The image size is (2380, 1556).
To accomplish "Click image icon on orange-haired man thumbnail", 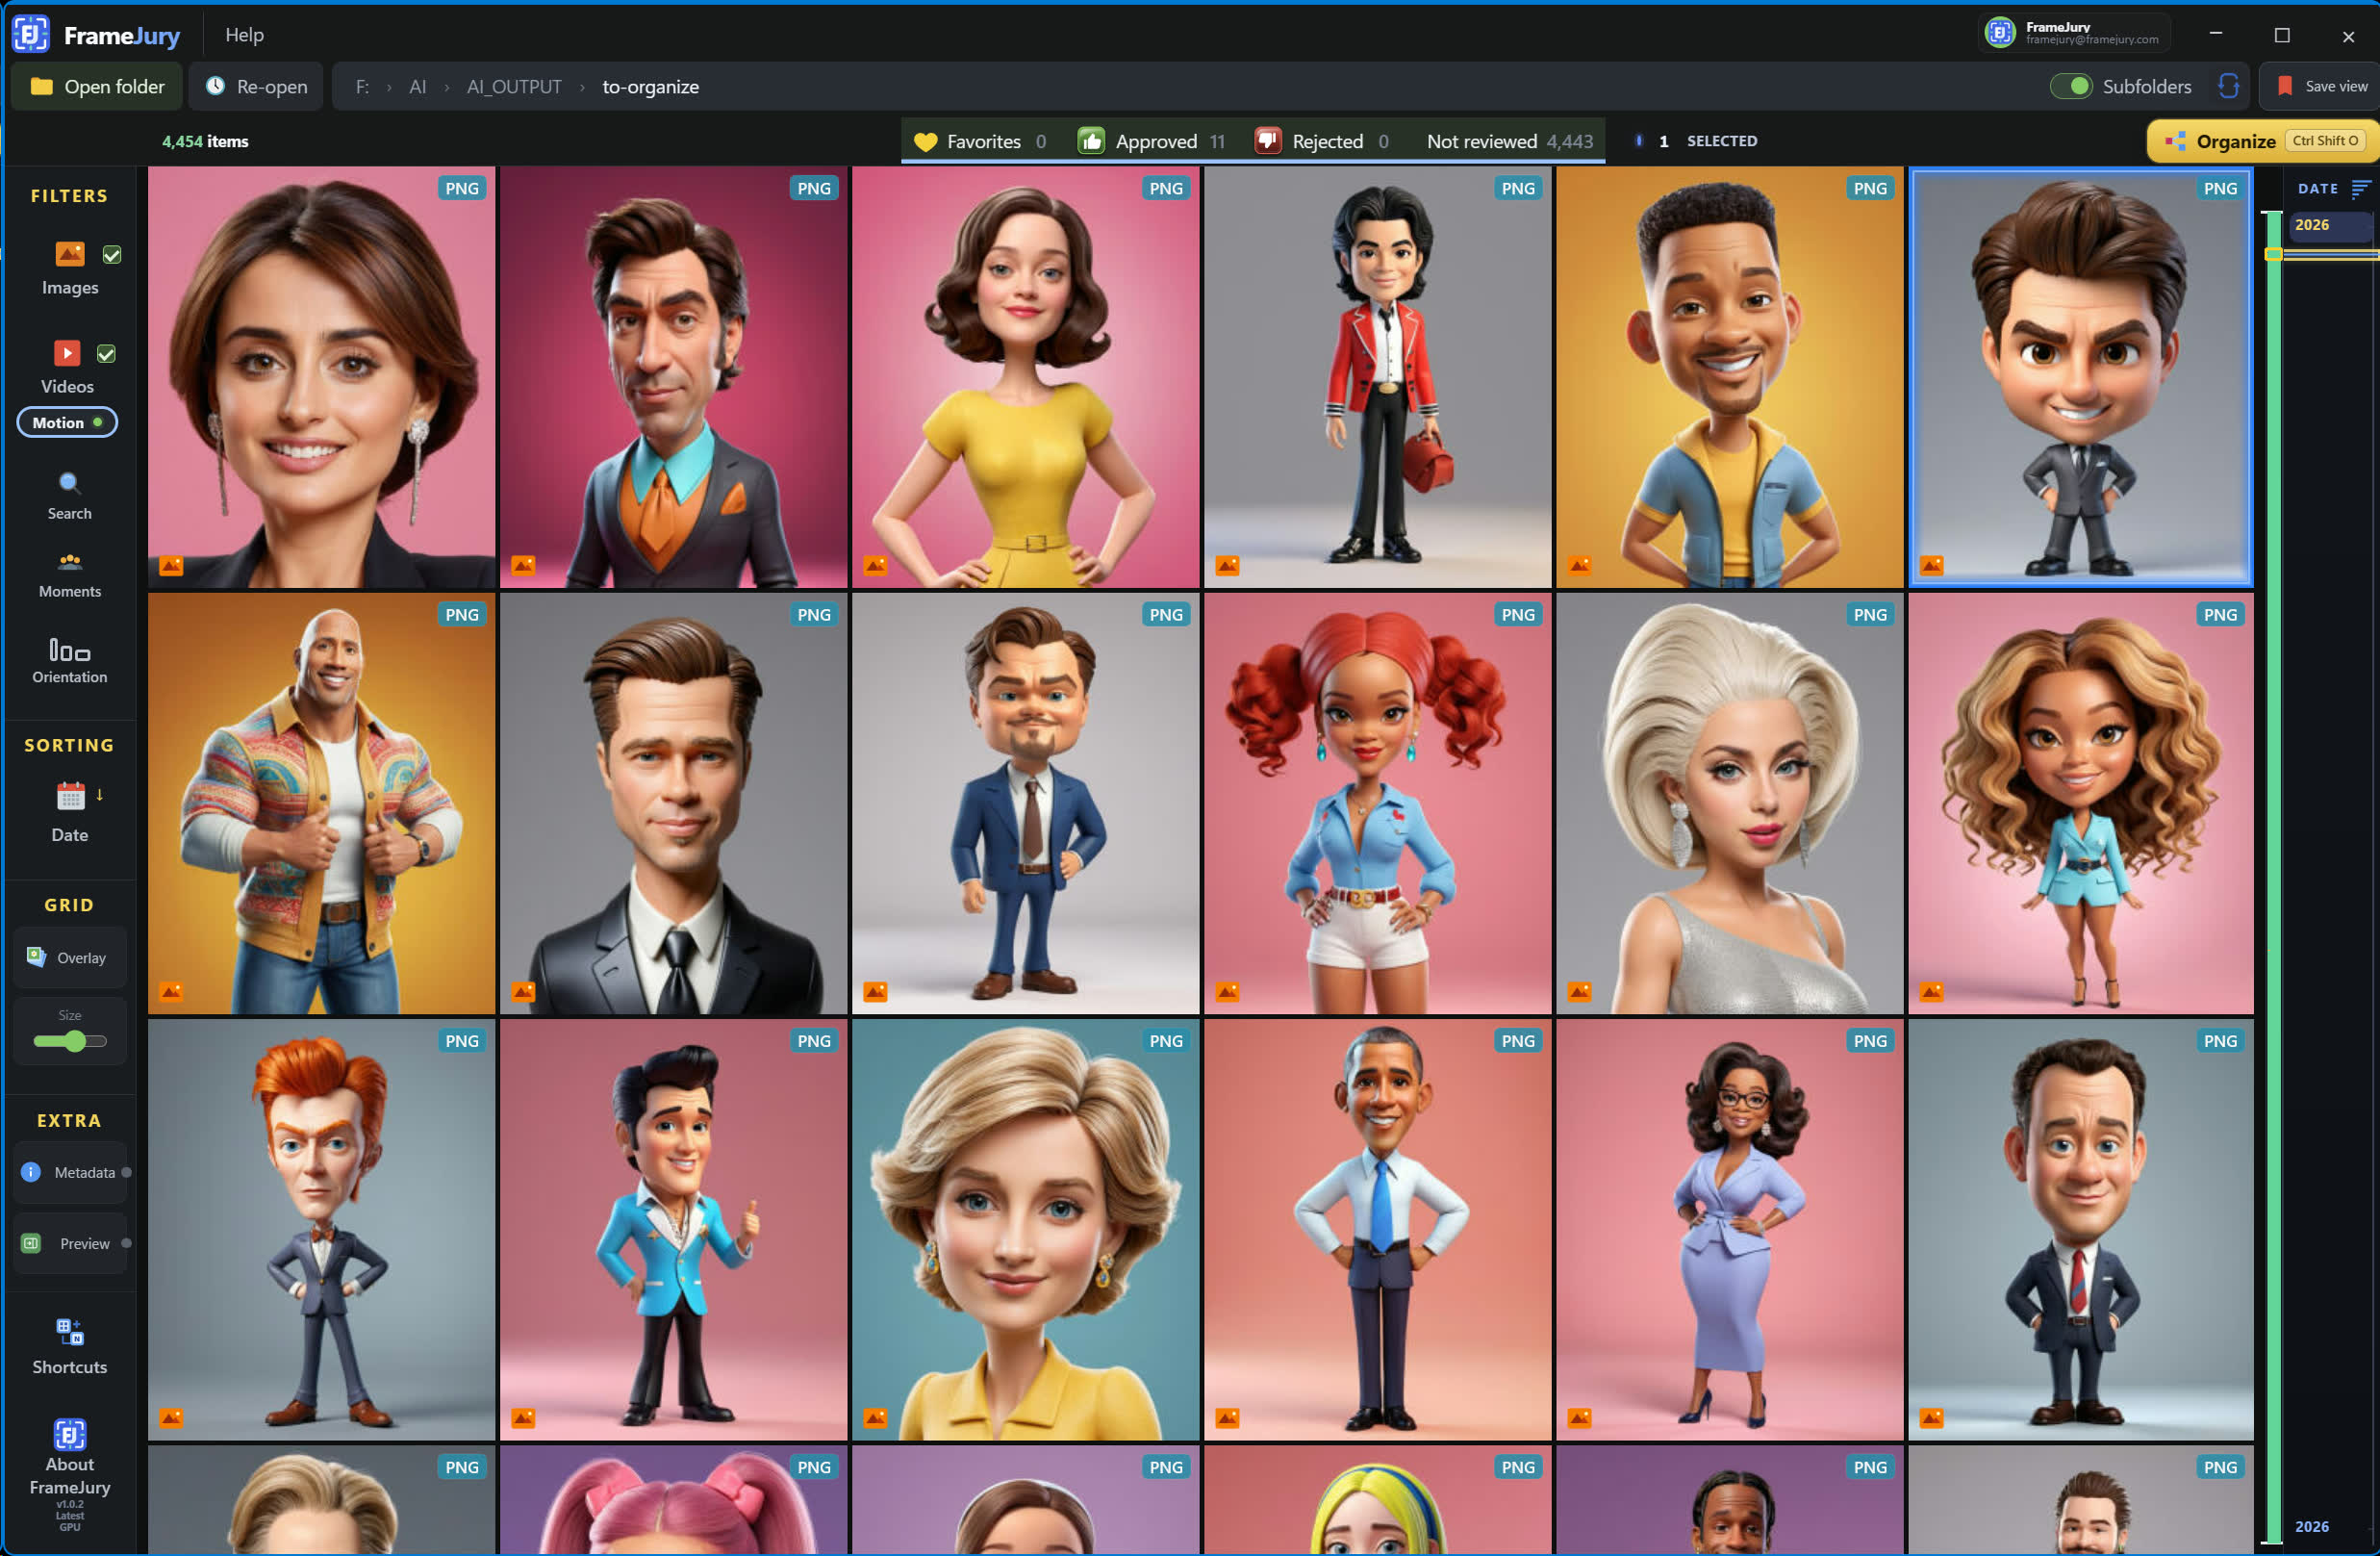I will [x=171, y=1418].
